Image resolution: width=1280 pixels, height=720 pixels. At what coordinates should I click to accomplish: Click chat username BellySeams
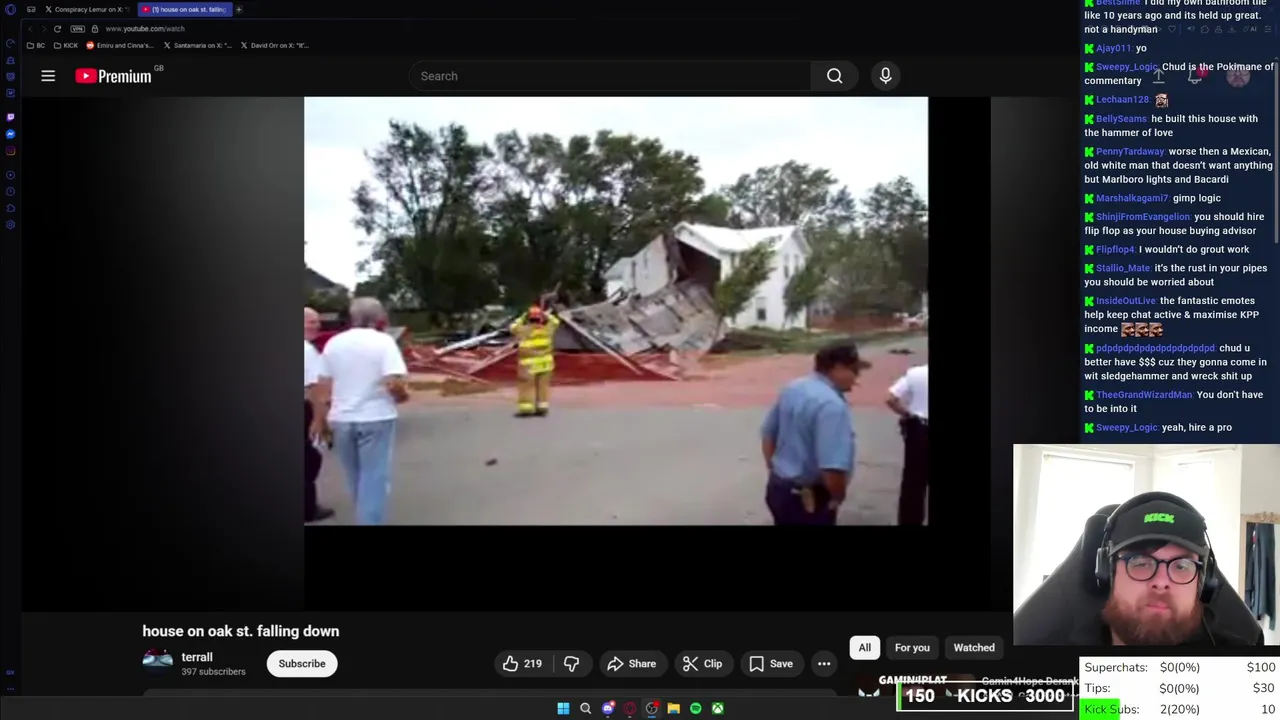click(x=1121, y=119)
